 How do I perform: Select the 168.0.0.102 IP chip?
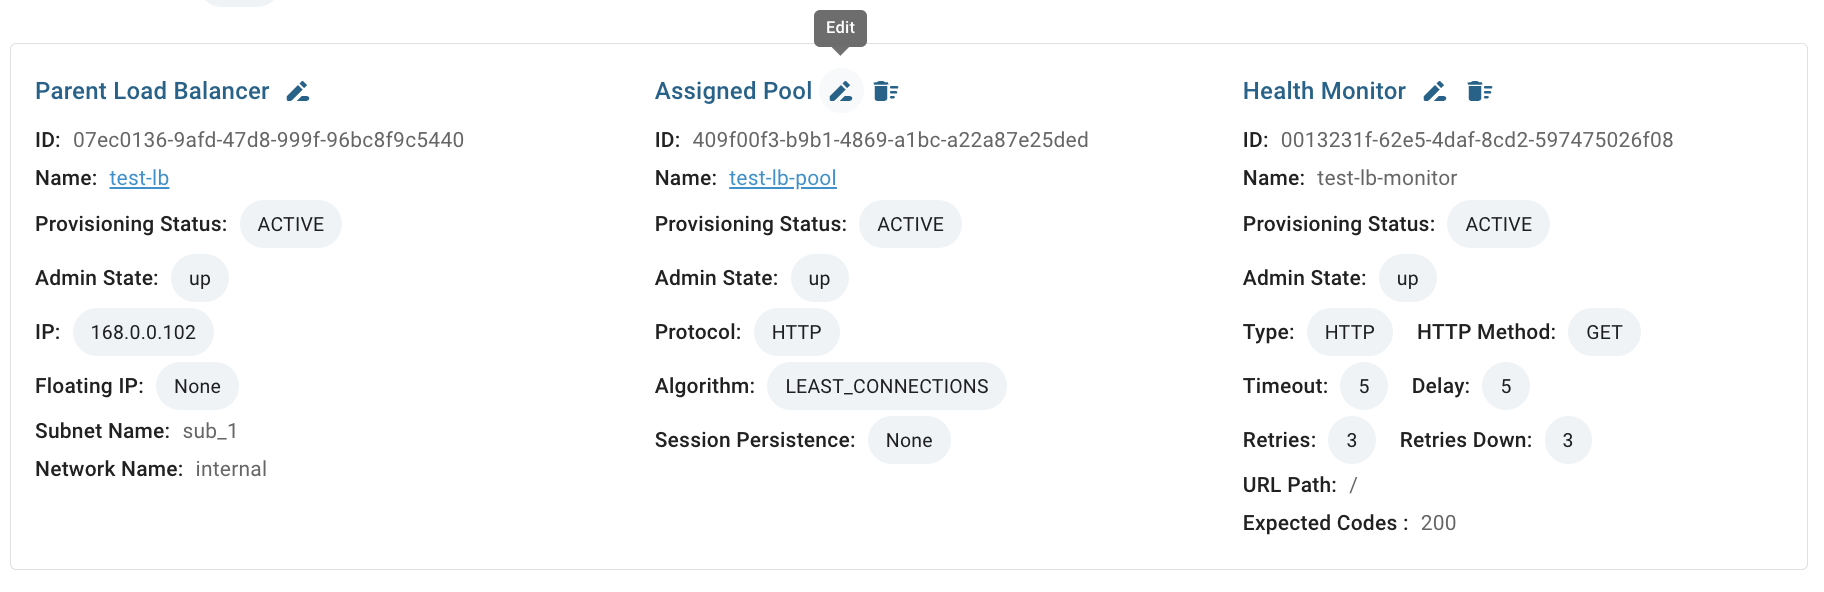(143, 332)
